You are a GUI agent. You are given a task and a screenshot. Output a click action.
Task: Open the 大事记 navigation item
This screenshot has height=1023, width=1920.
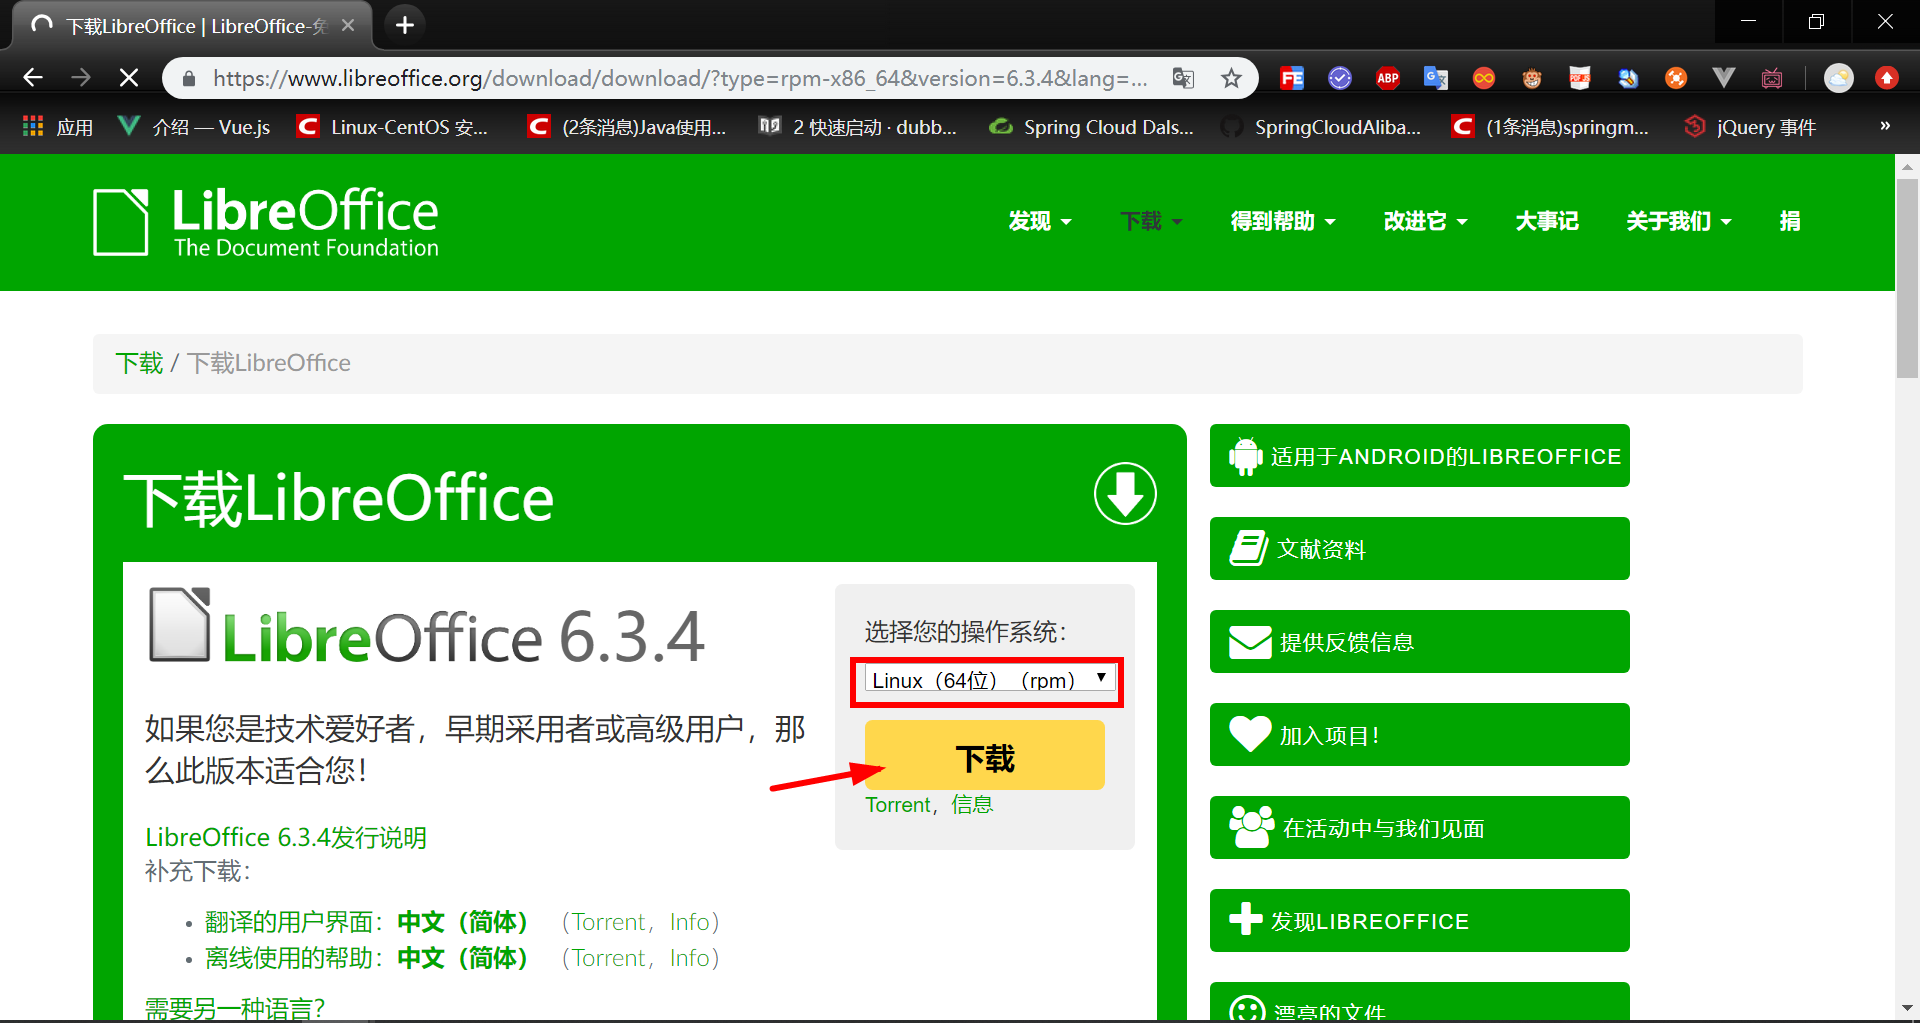[1547, 221]
